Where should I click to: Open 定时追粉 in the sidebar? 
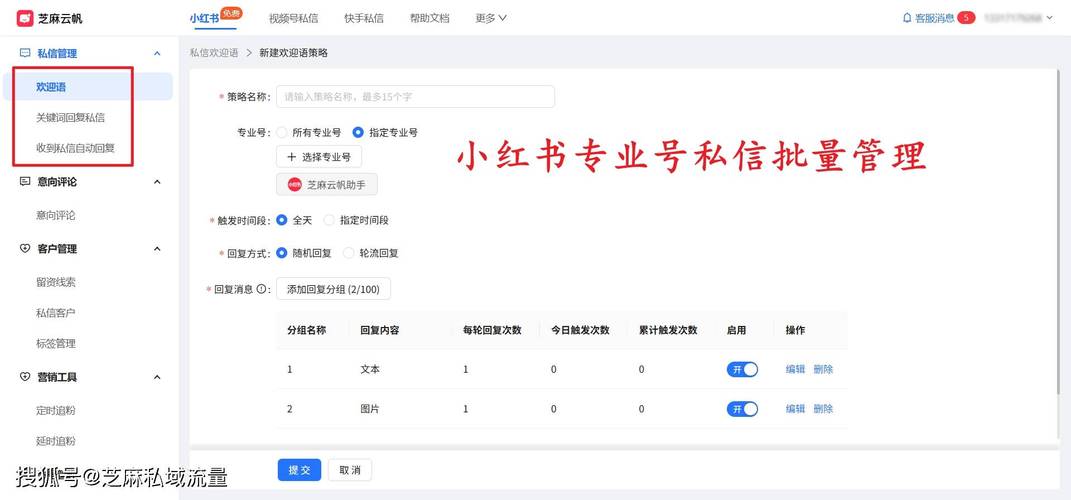(x=55, y=411)
